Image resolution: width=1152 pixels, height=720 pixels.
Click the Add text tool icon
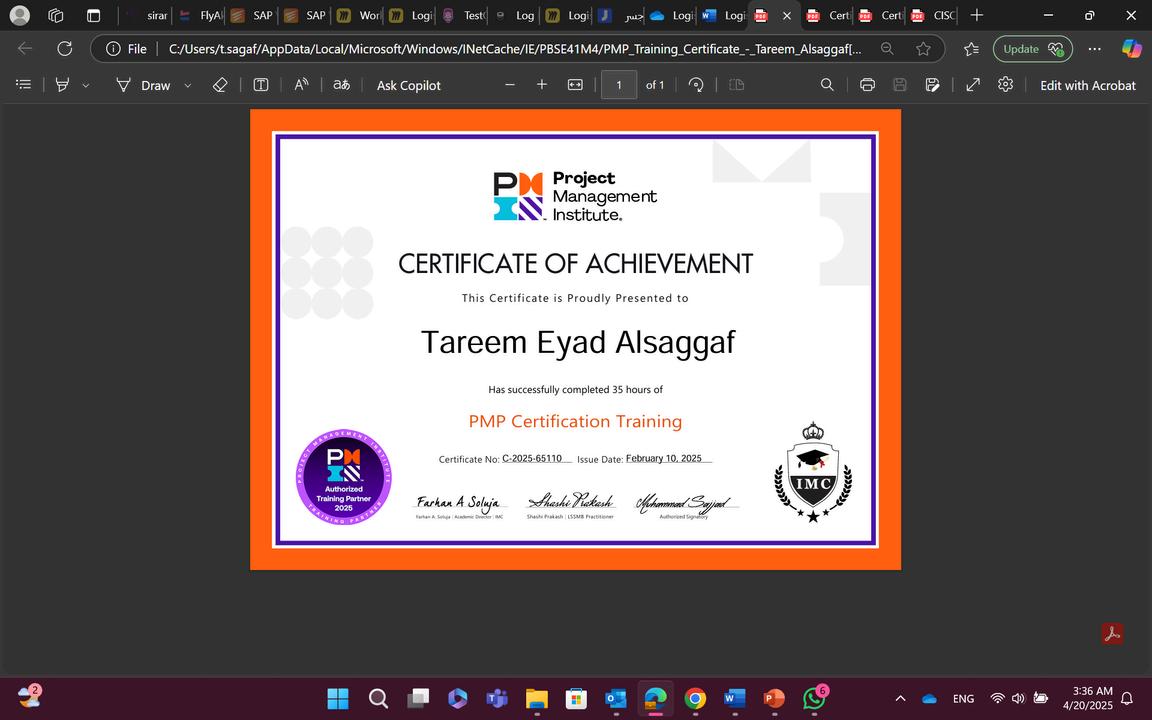(261, 84)
